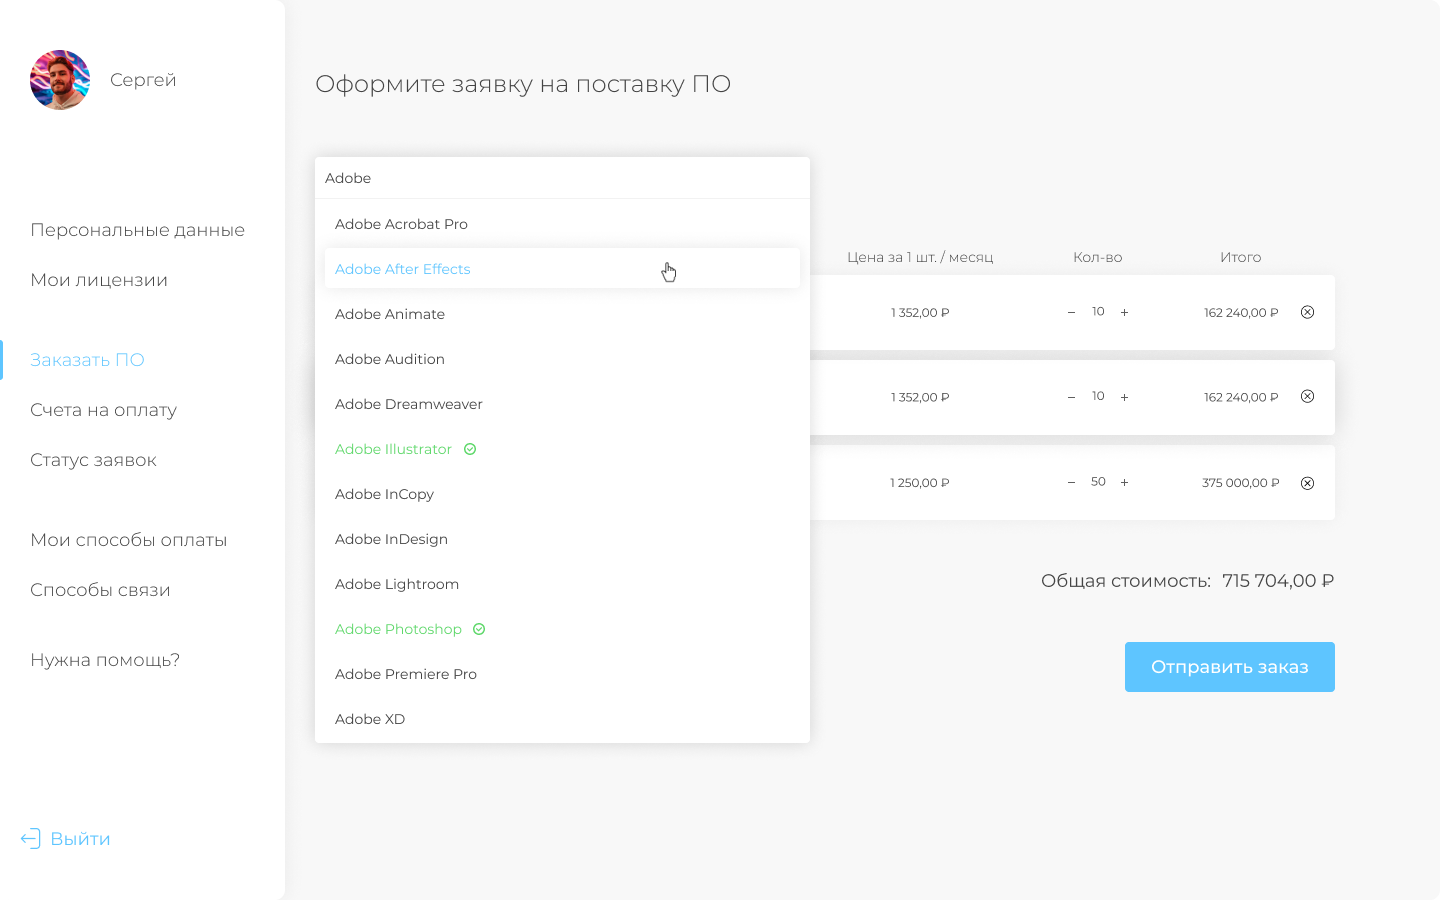Pick Adobe Lightroom from the list
The width and height of the screenshot is (1440, 900).
click(562, 584)
